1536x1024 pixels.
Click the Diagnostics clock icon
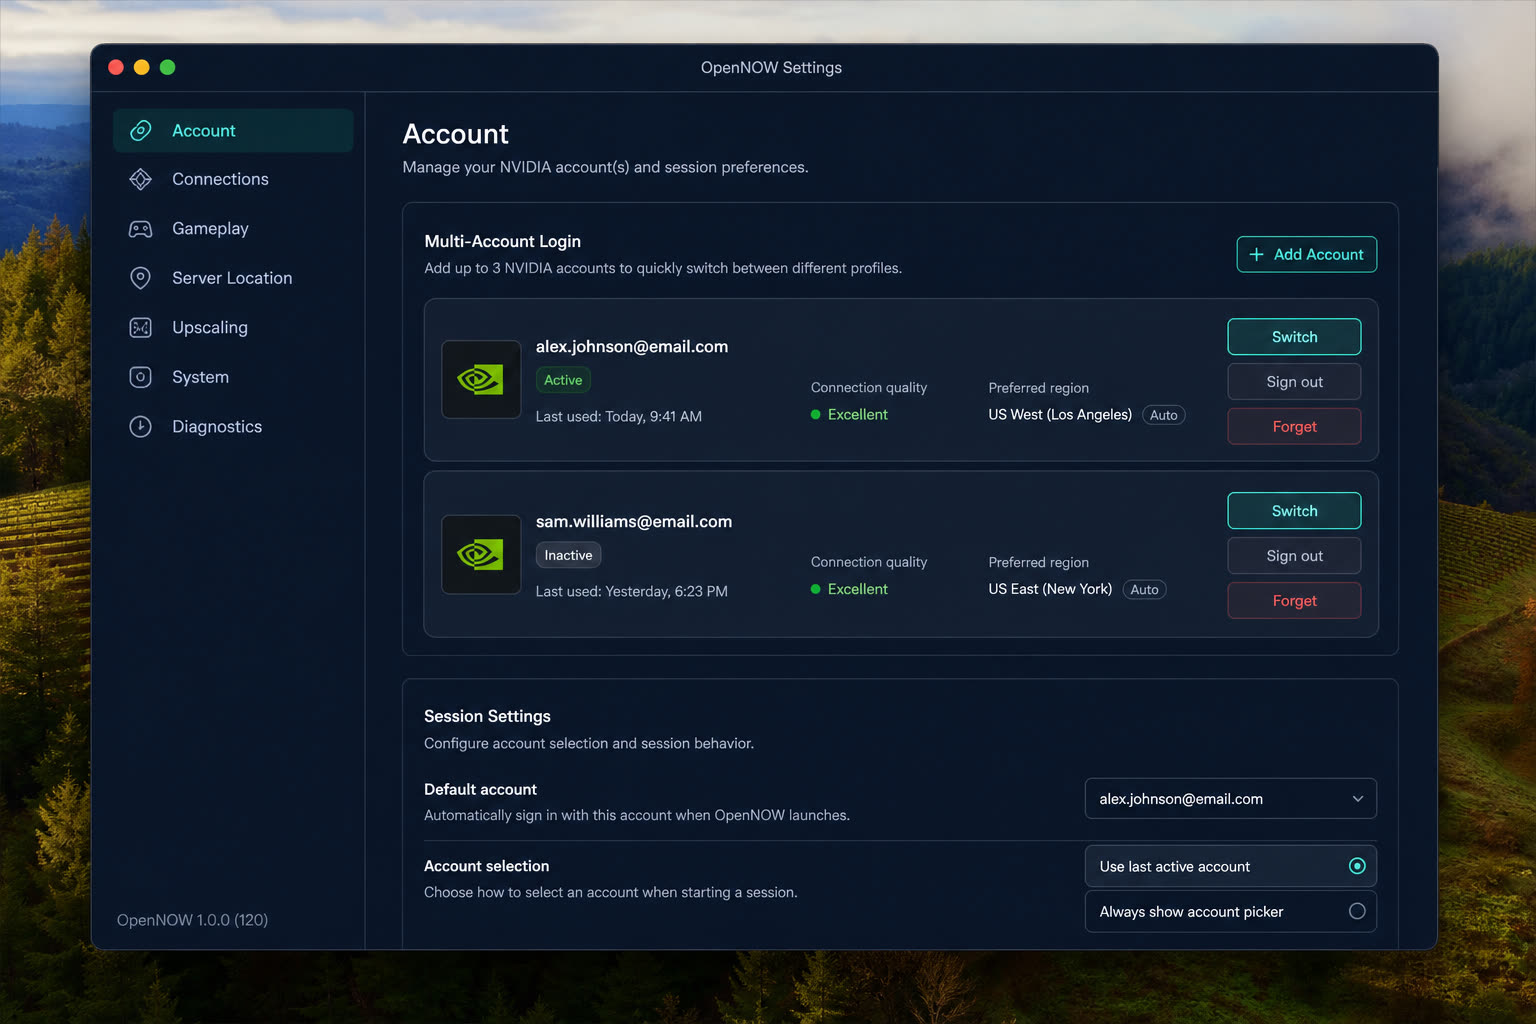141,427
